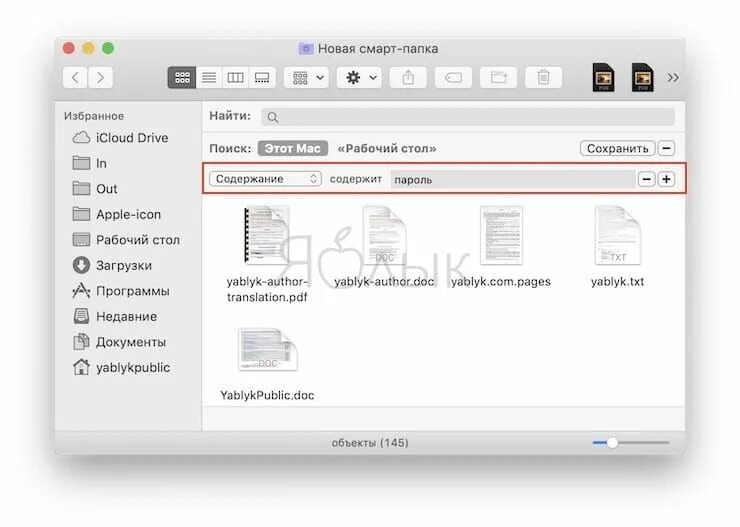740x527 pixels.
Task: Go back with the left arrow
Action: click(75, 77)
